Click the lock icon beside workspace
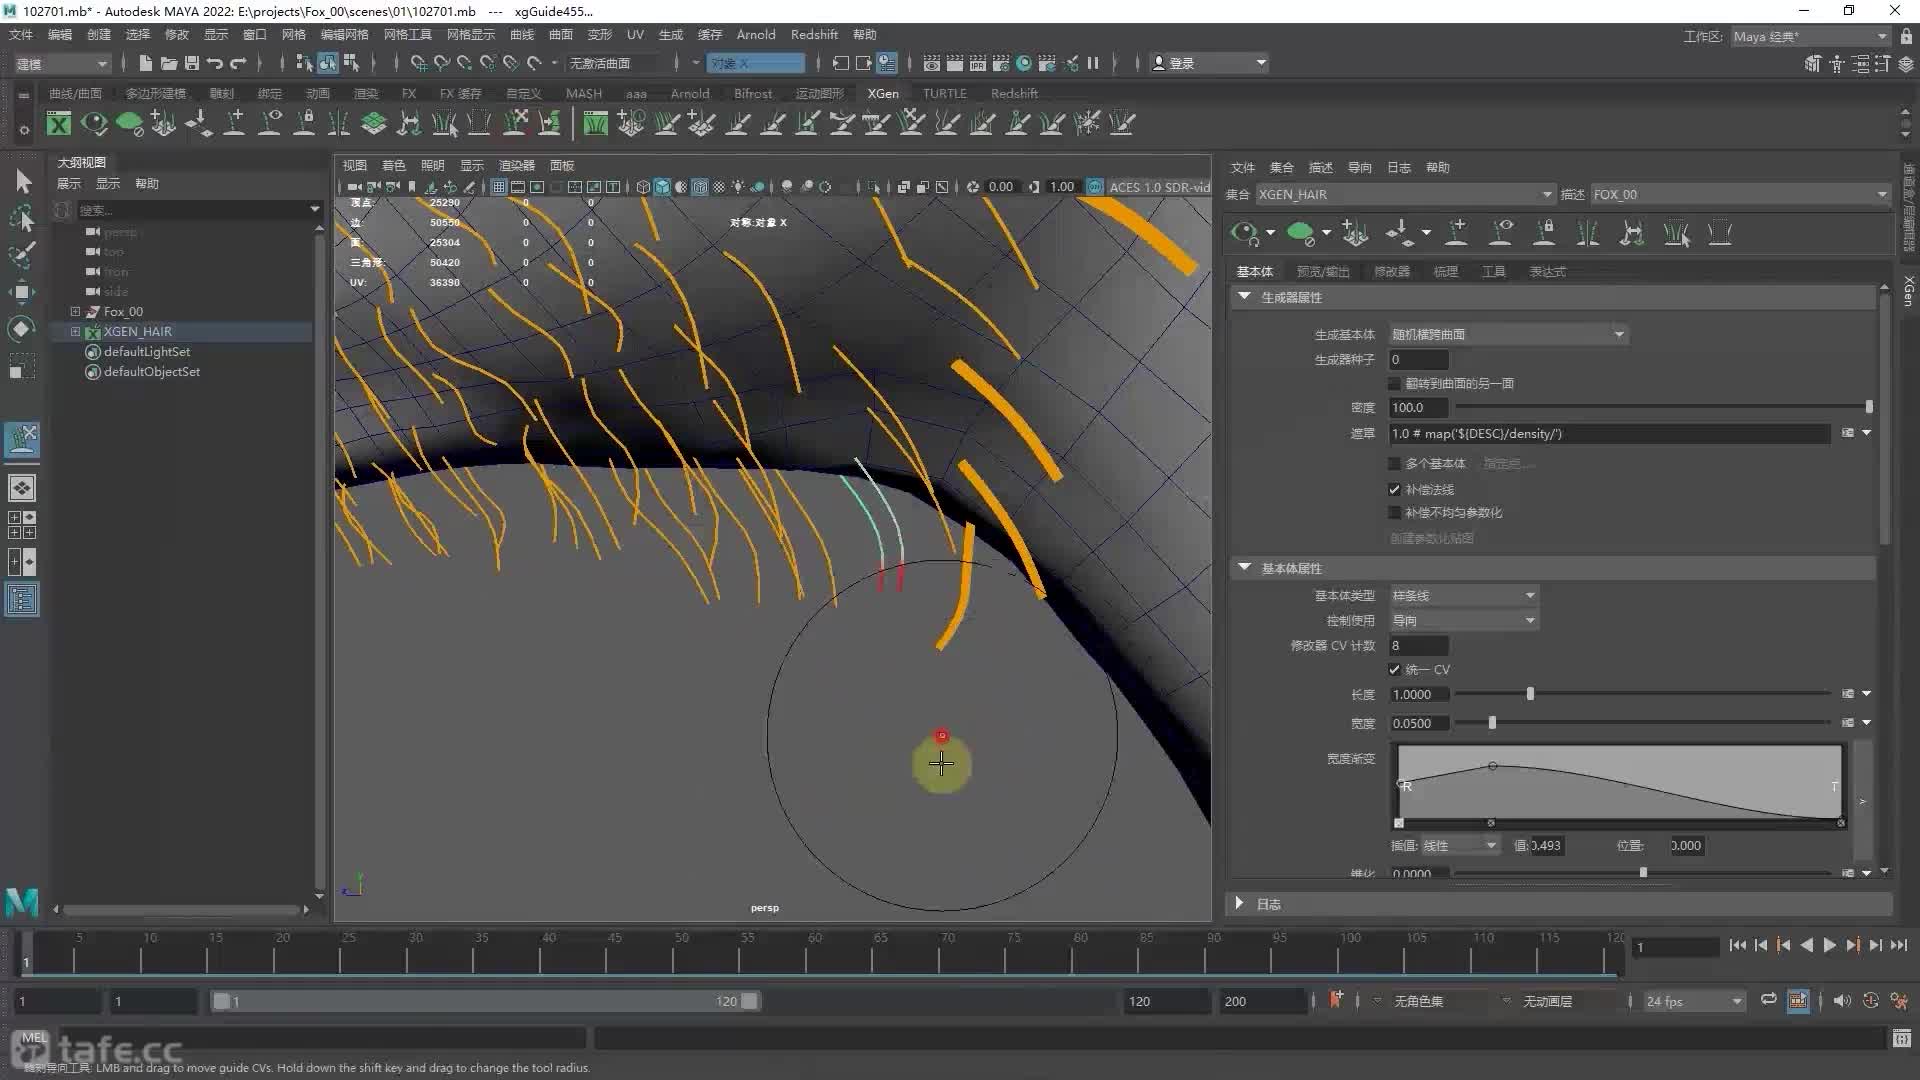1920x1080 pixels. coord(1906,36)
